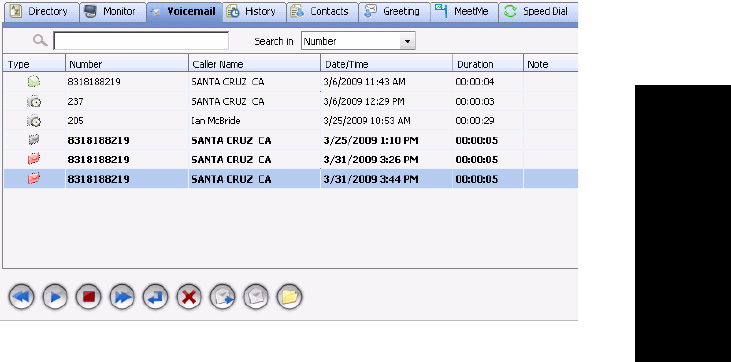Image resolution: width=731 pixels, height=362 pixels.
Task: Select number 237 in the list
Action: [76, 101]
